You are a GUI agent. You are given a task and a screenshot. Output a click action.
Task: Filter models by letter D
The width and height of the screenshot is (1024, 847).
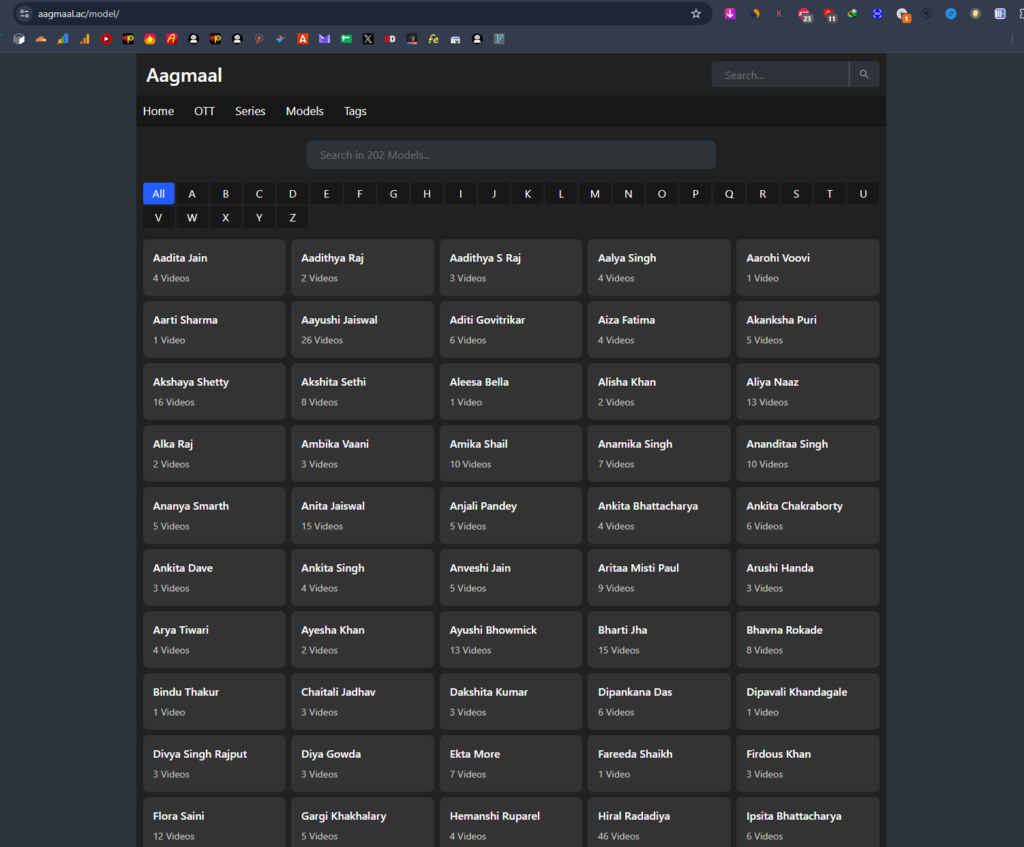tap(293, 194)
